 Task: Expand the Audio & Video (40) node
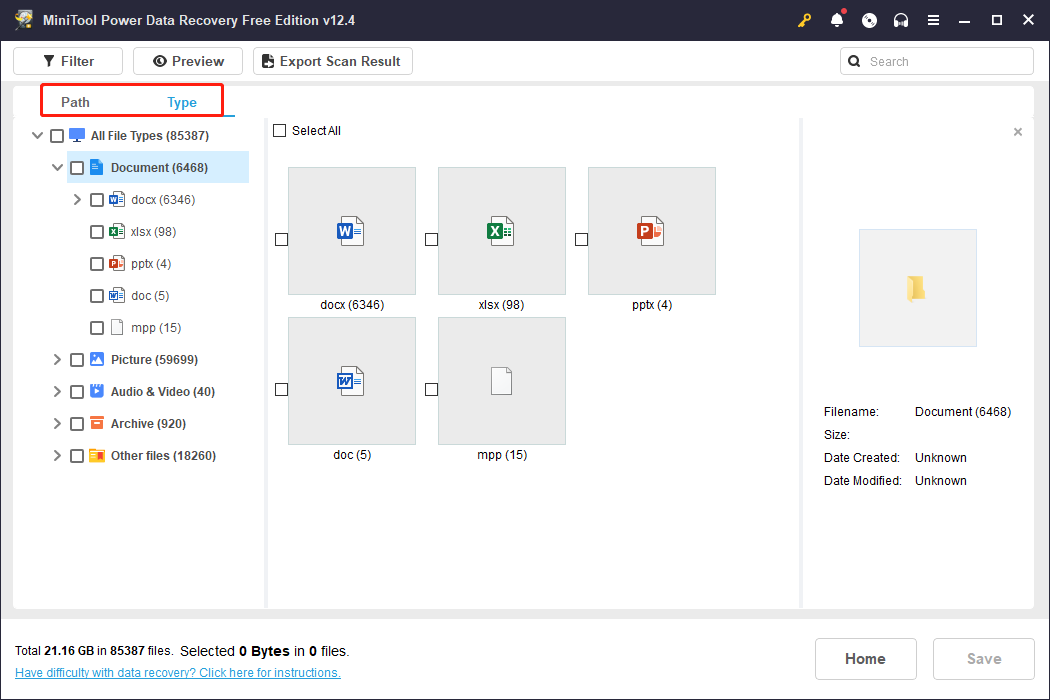(57, 392)
